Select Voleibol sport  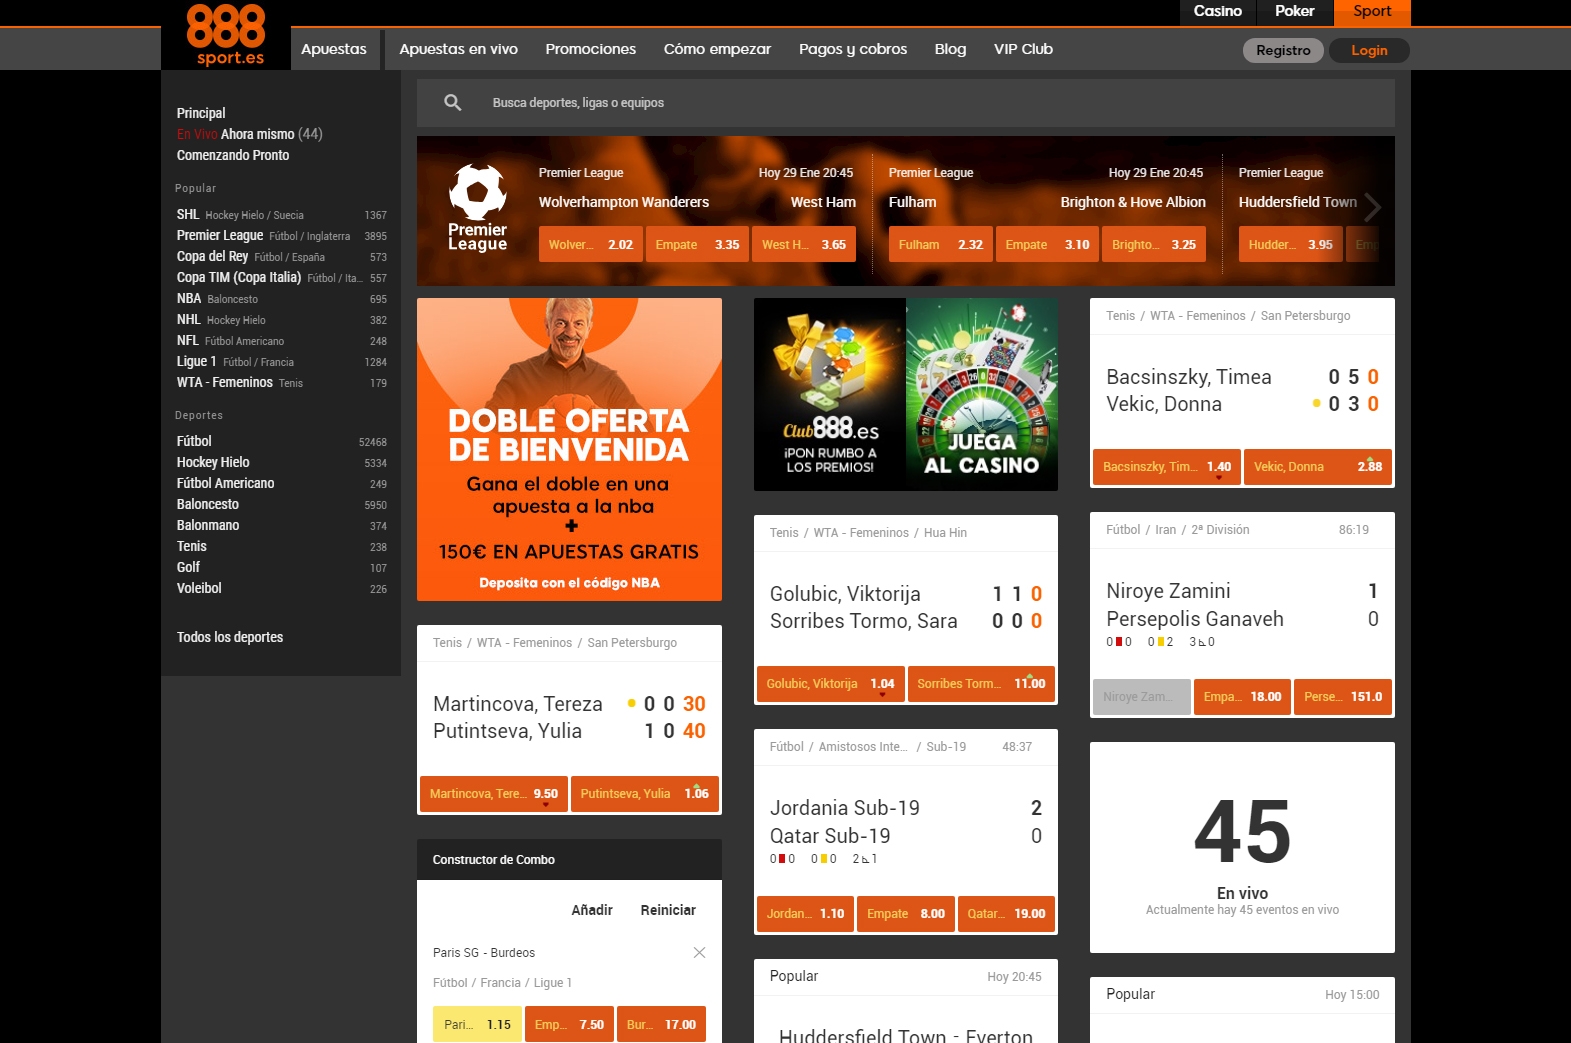(x=282, y=588)
